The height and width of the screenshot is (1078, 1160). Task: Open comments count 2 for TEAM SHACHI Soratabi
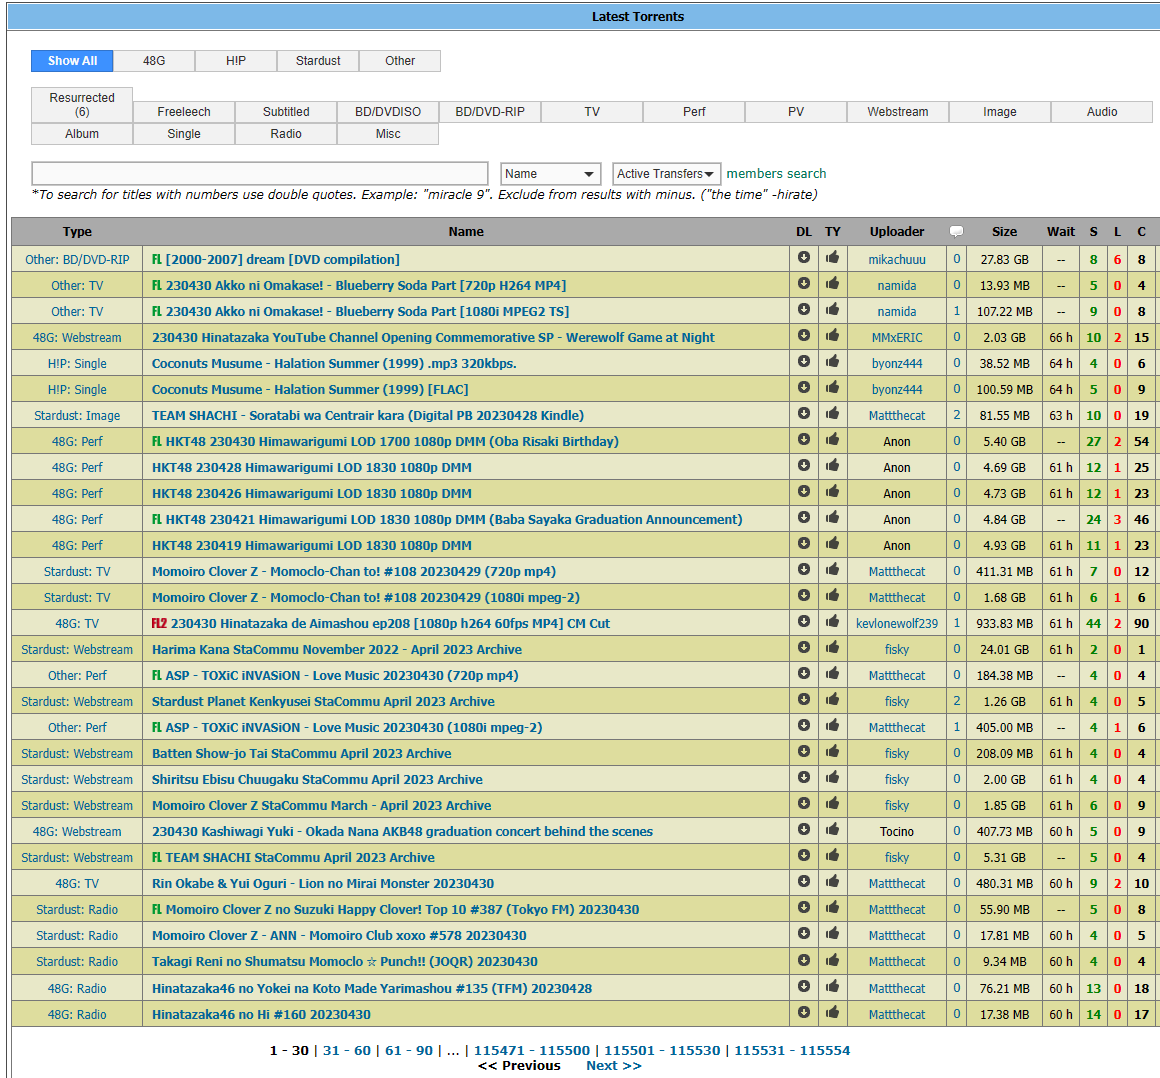coord(957,415)
